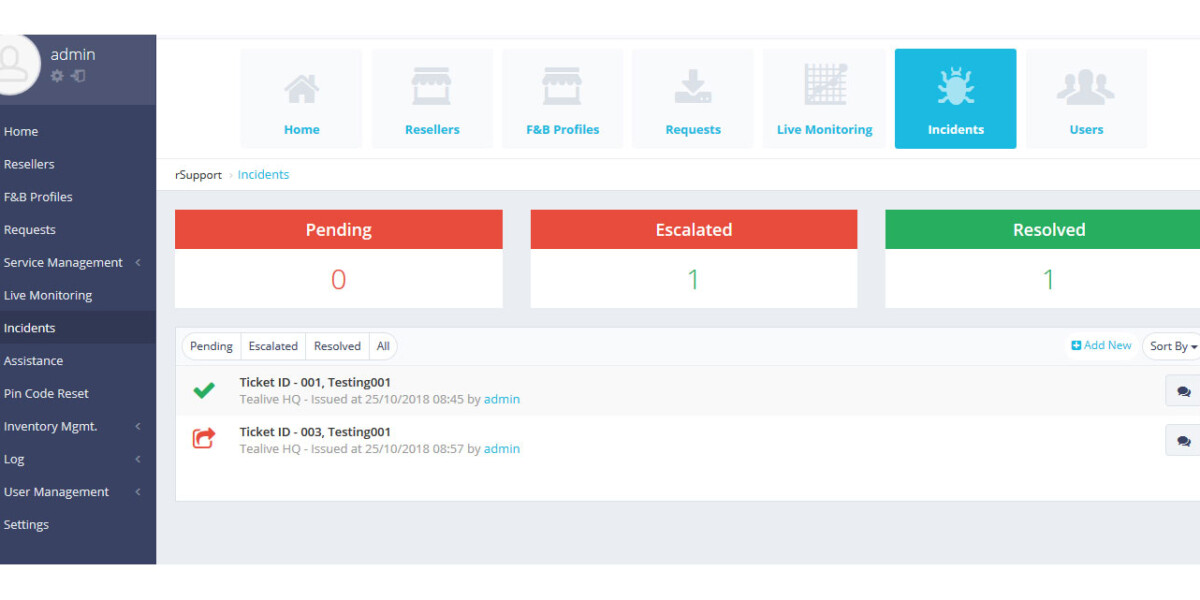
Task: Open the Sort By dropdown
Action: tap(1172, 346)
